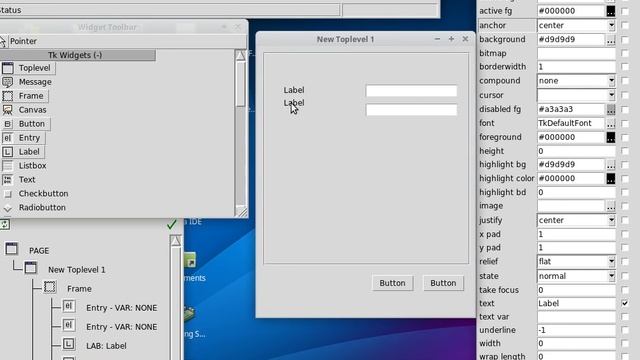Click the underline value field showing -1
Viewport: 640px width, 360px height.
576,330
